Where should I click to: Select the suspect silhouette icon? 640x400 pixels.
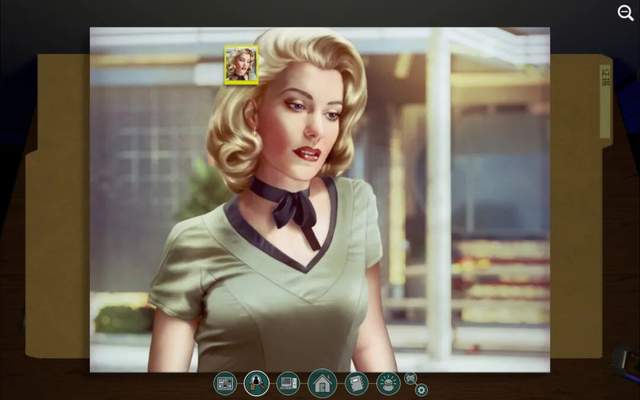click(257, 383)
